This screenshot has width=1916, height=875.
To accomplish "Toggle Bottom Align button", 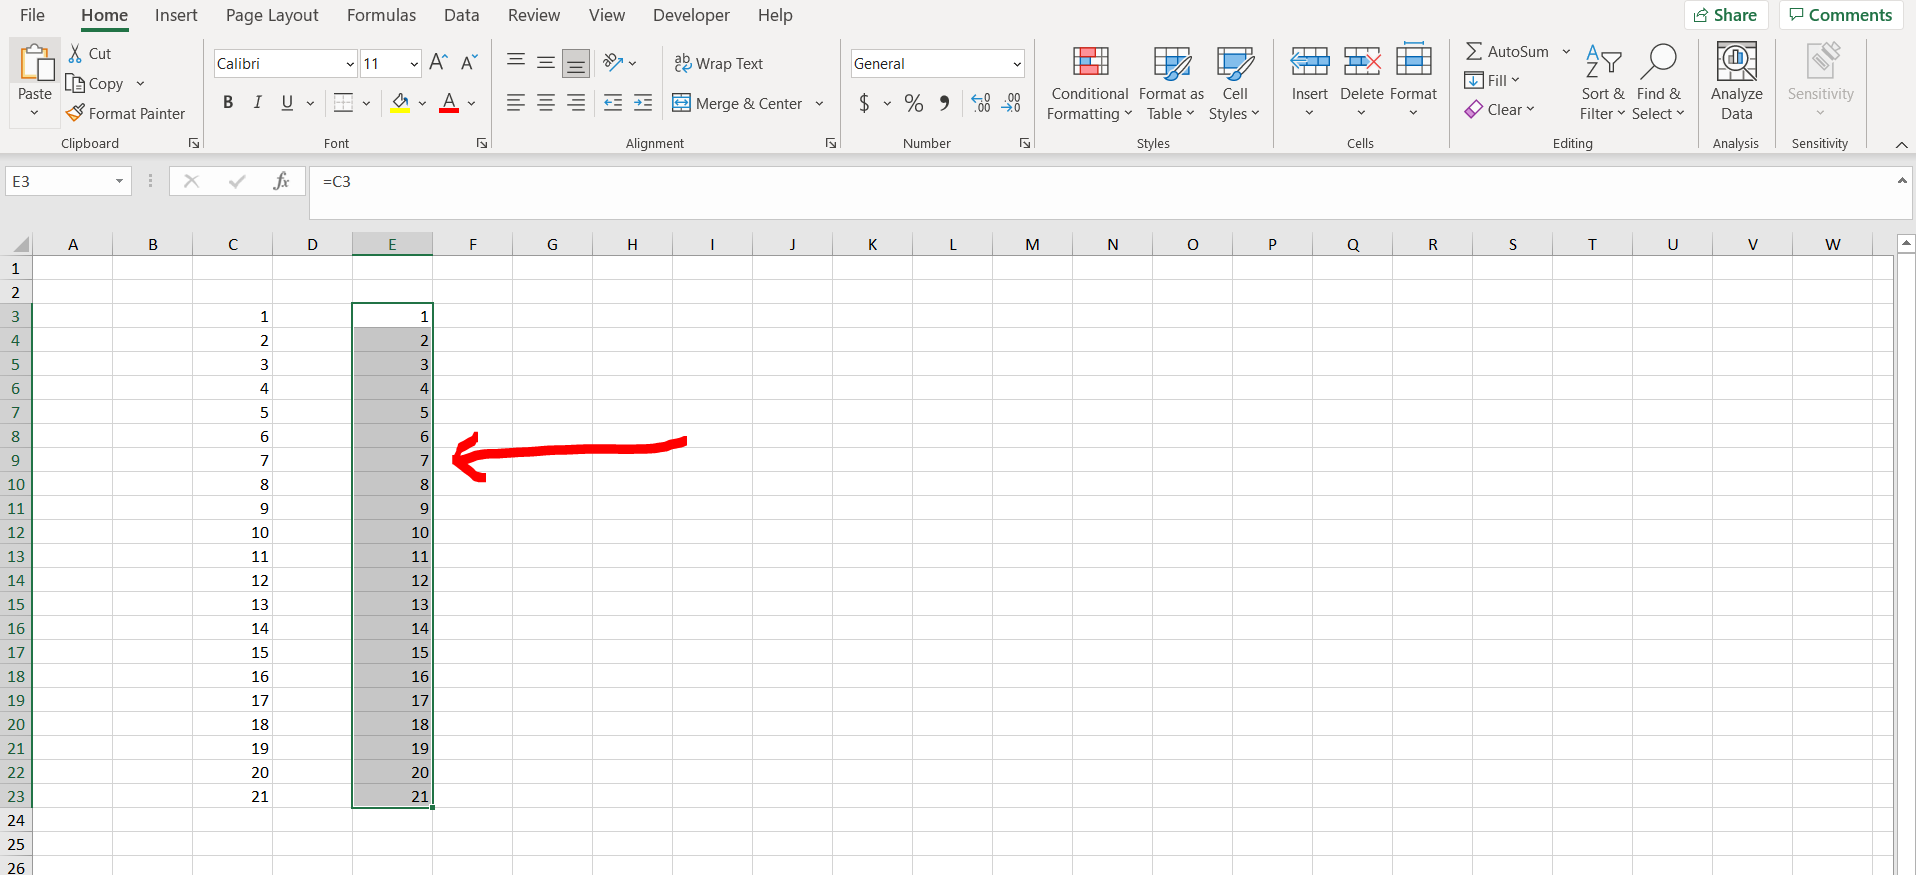I will tap(576, 63).
